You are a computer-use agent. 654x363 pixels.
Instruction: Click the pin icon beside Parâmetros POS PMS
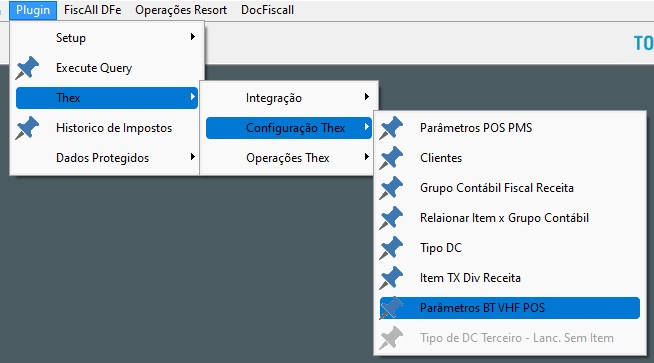point(391,128)
